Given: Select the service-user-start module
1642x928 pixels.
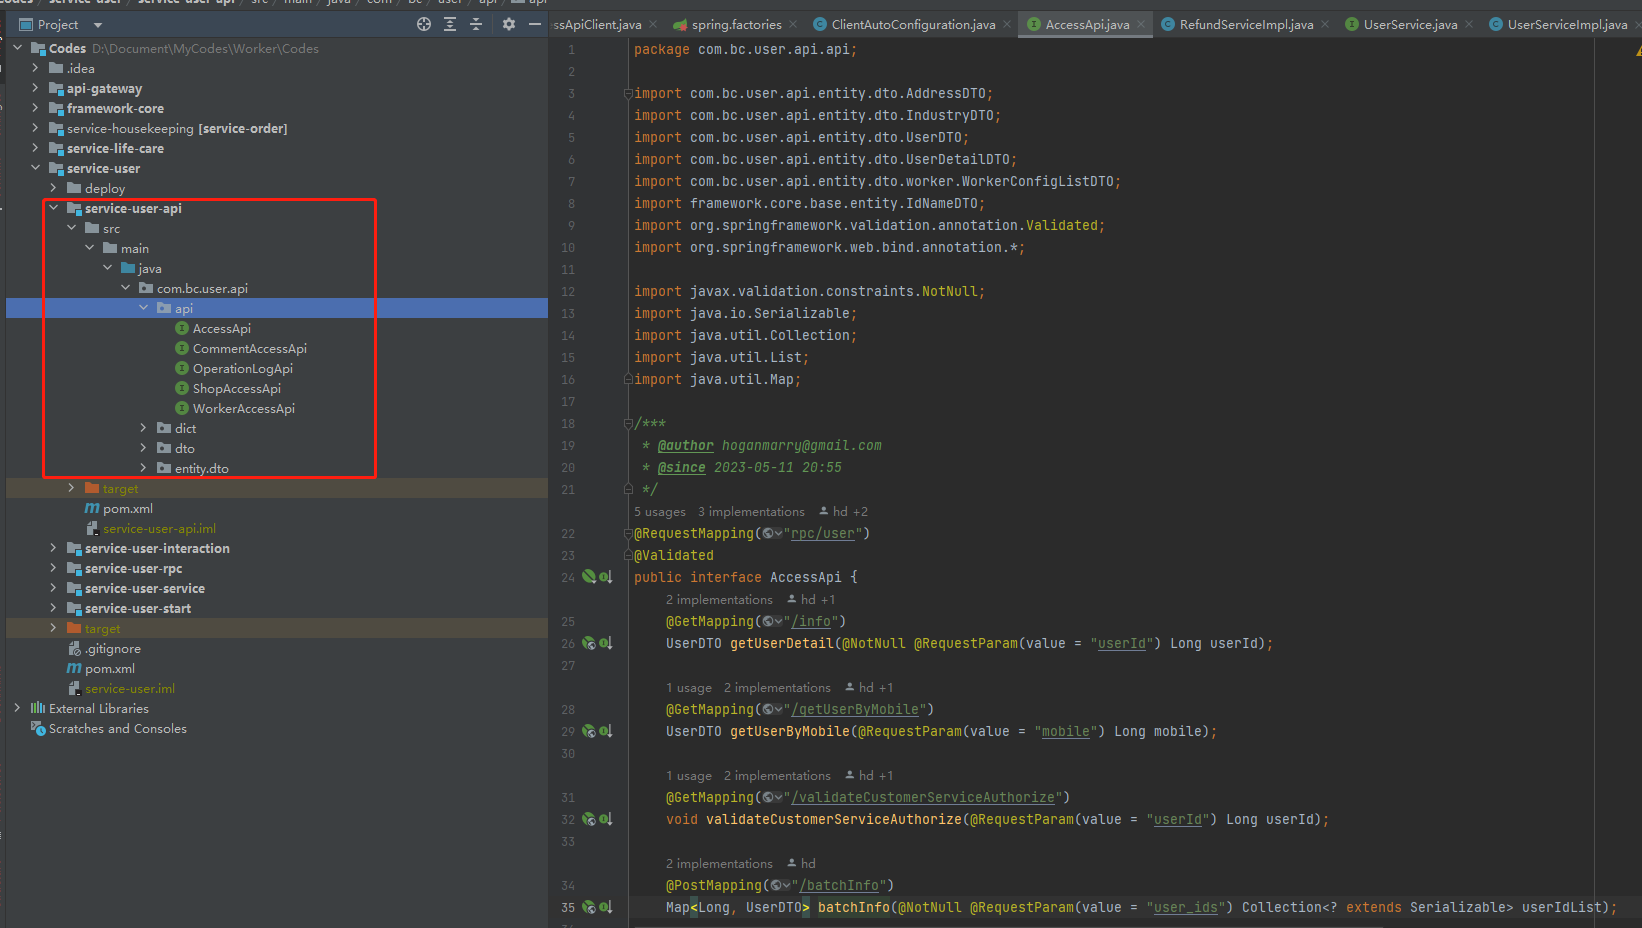Looking at the screenshot, I should tap(138, 608).
